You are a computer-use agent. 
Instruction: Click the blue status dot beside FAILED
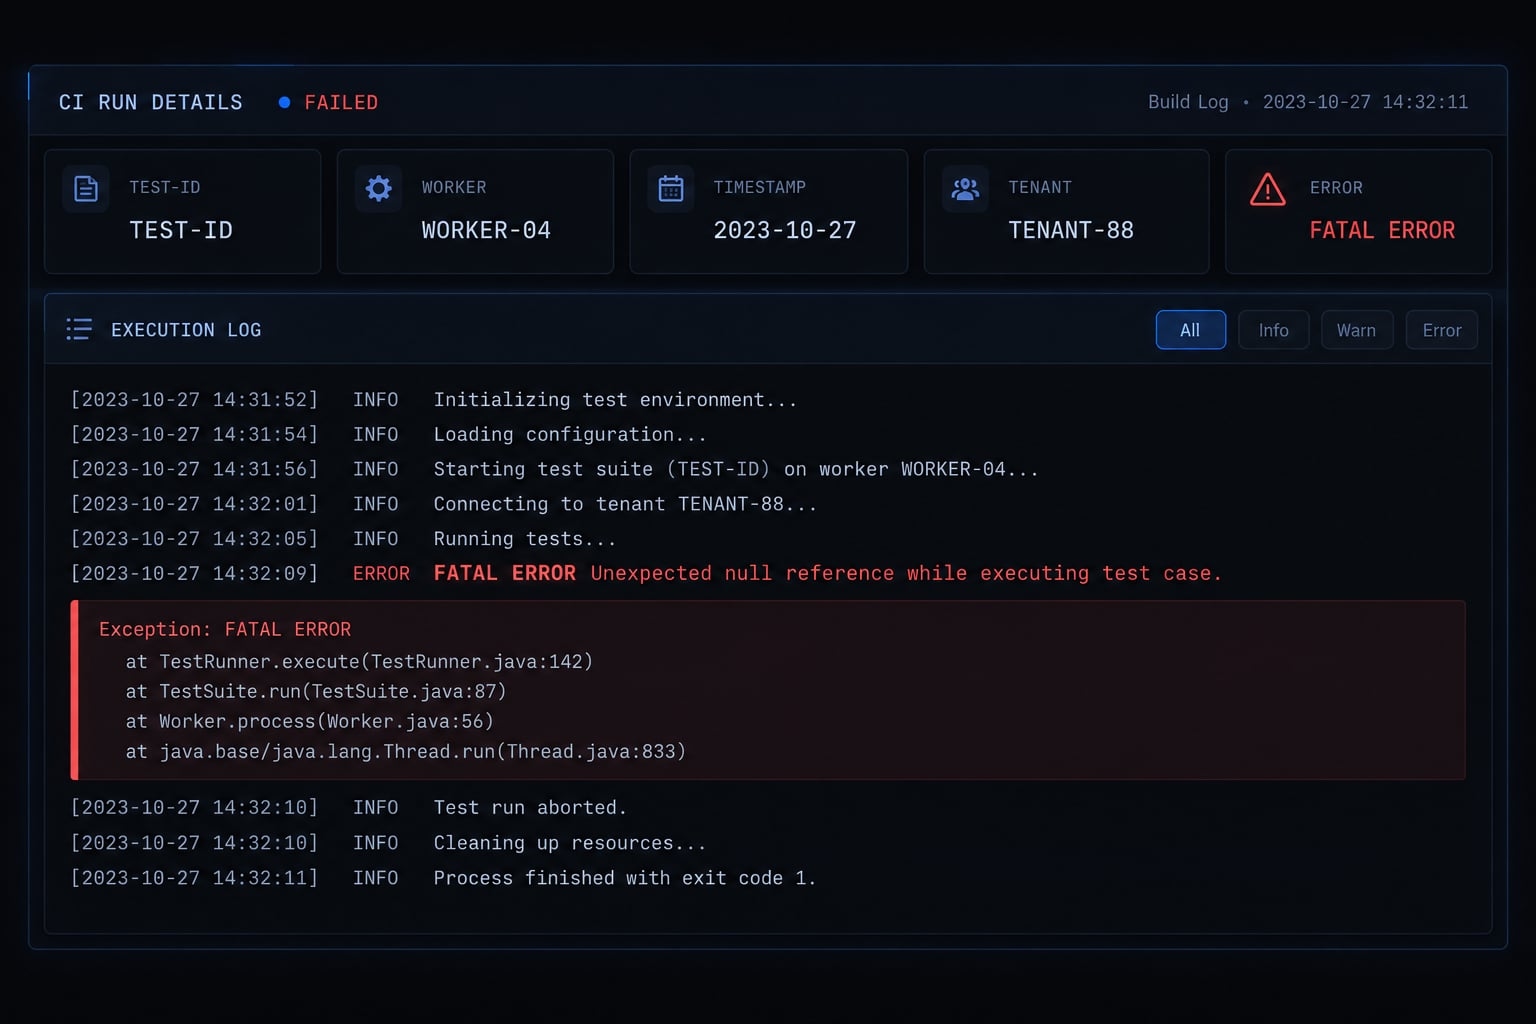click(x=284, y=102)
